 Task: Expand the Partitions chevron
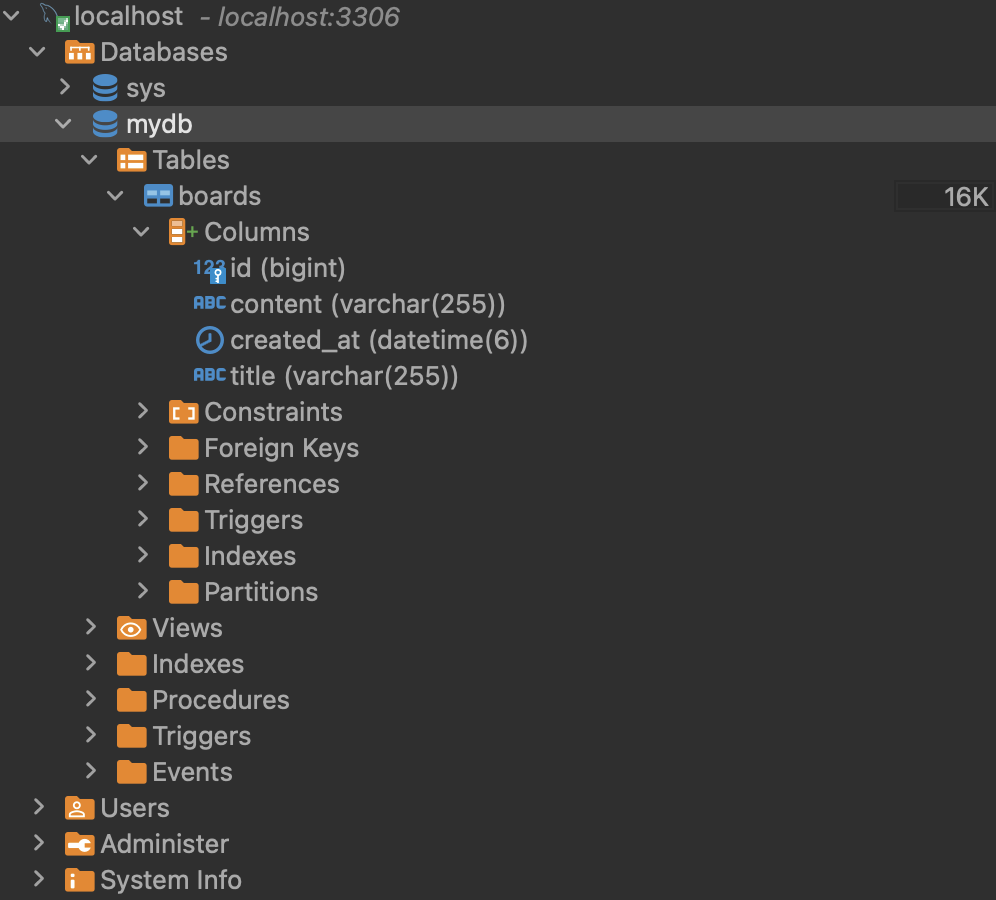pyautogui.click(x=143, y=591)
